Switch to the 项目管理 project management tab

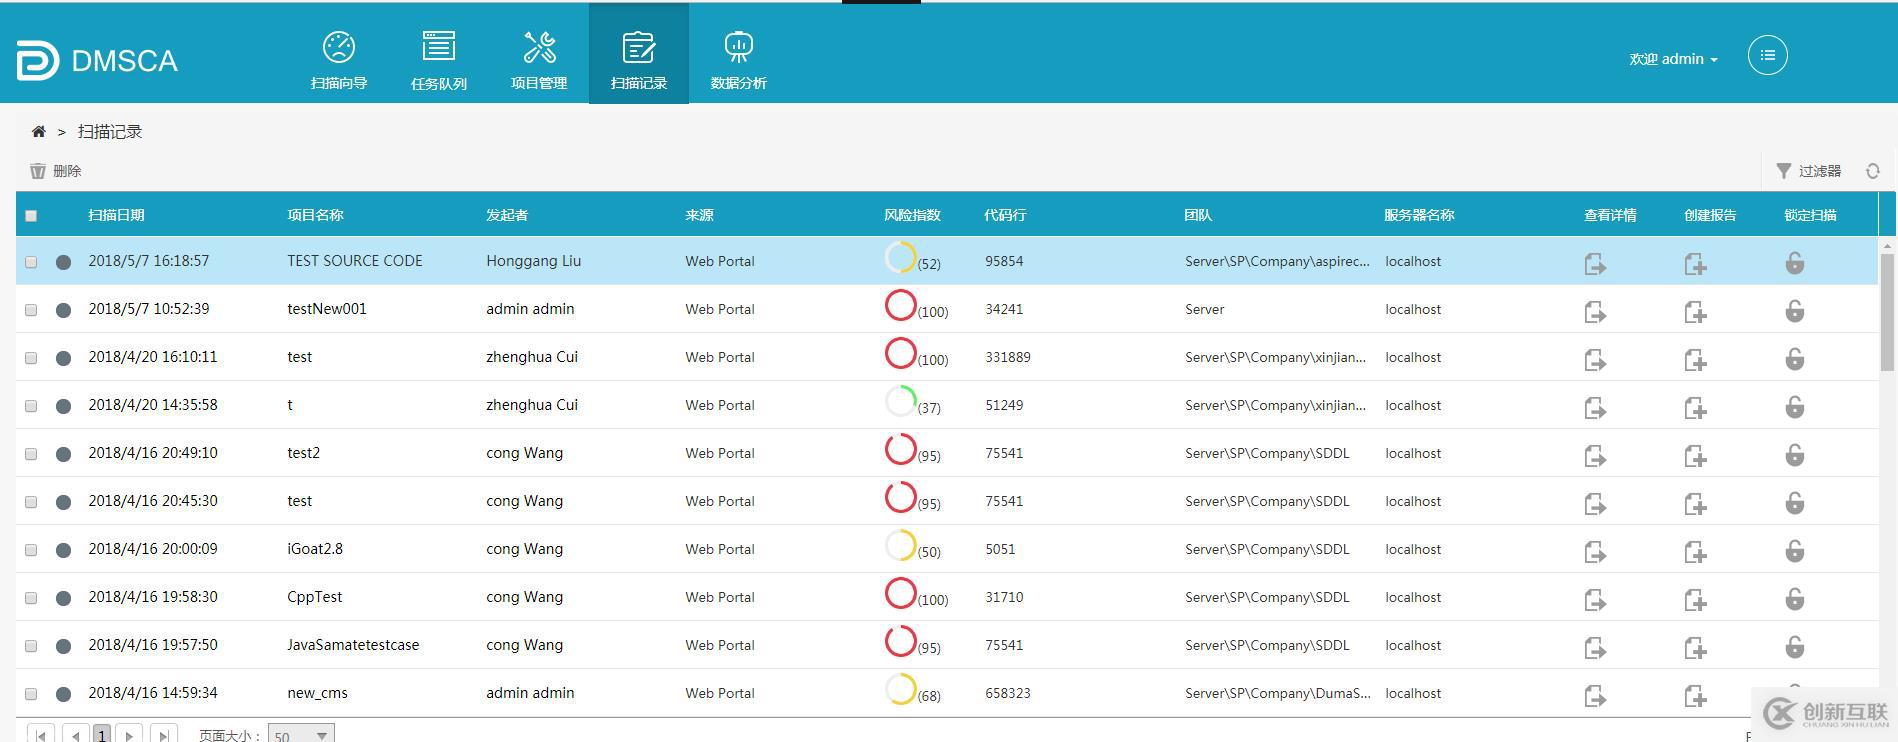point(539,60)
